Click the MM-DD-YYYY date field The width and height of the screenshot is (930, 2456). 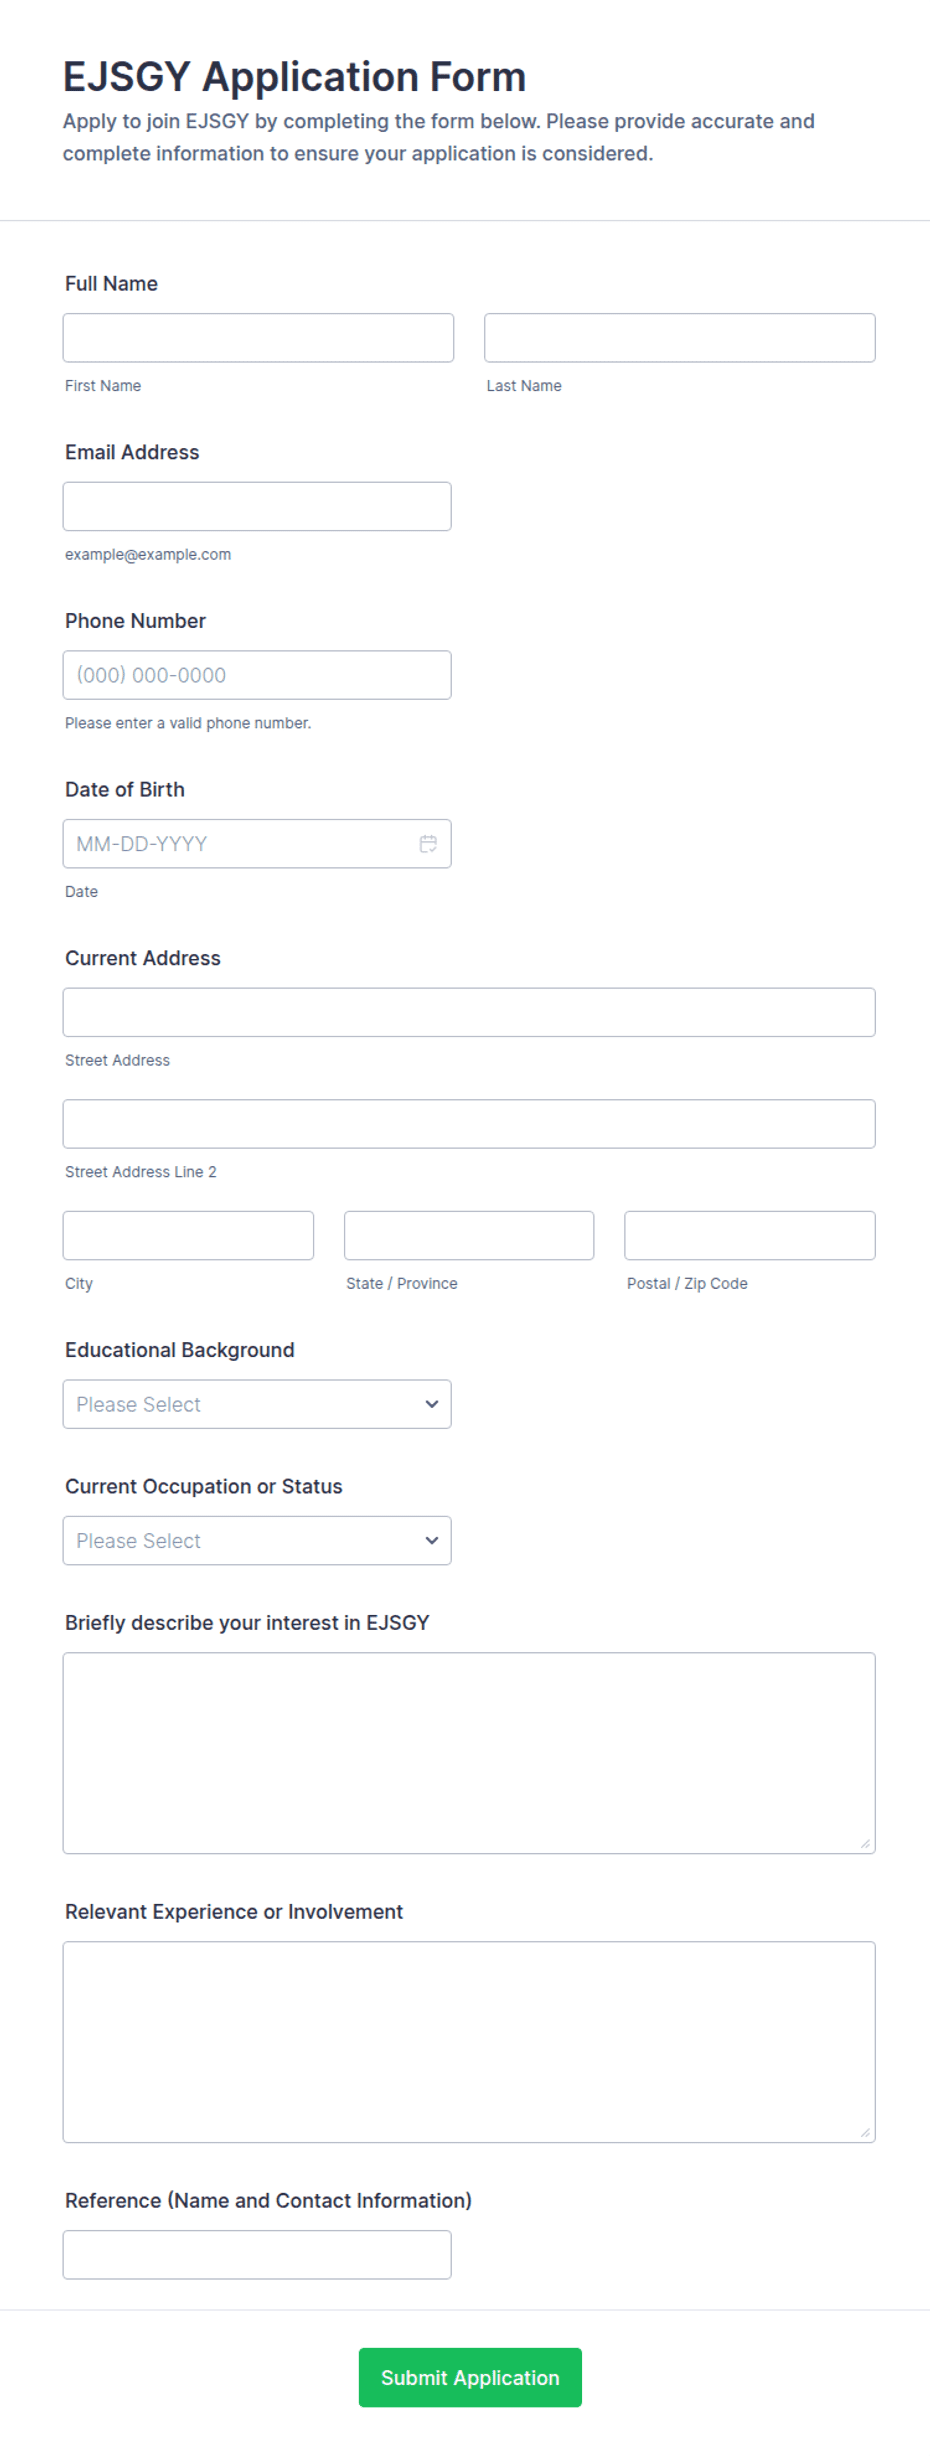(x=257, y=844)
